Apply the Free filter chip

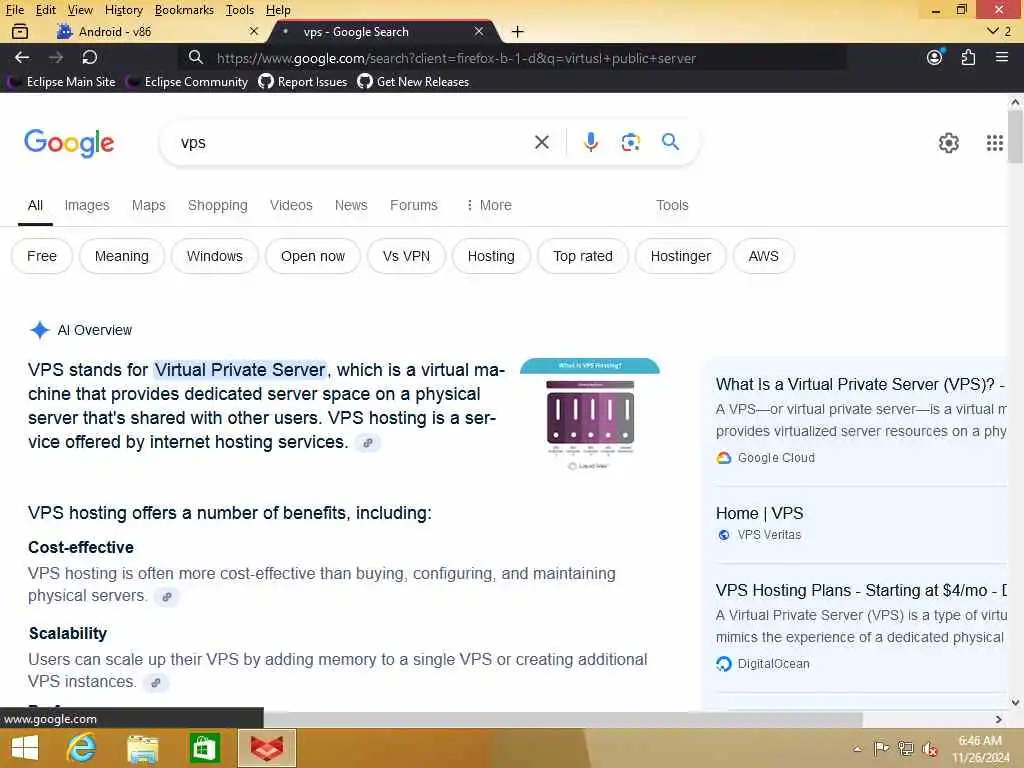[x=42, y=256]
